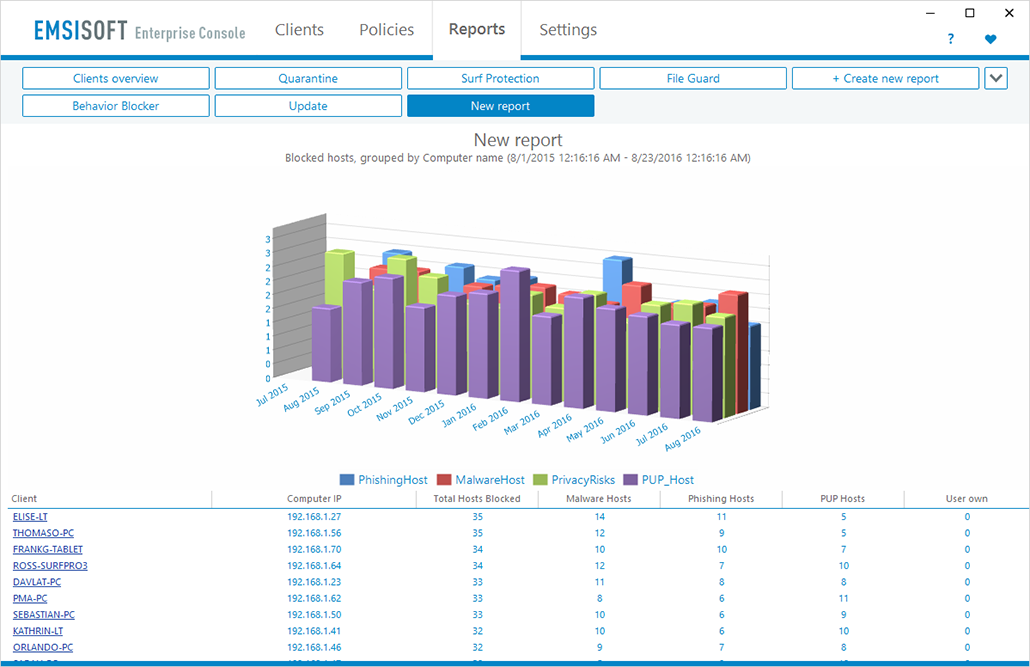Sort by Malware Hosts column header
Screen dimensions: 1030x667
click(598, 499)
